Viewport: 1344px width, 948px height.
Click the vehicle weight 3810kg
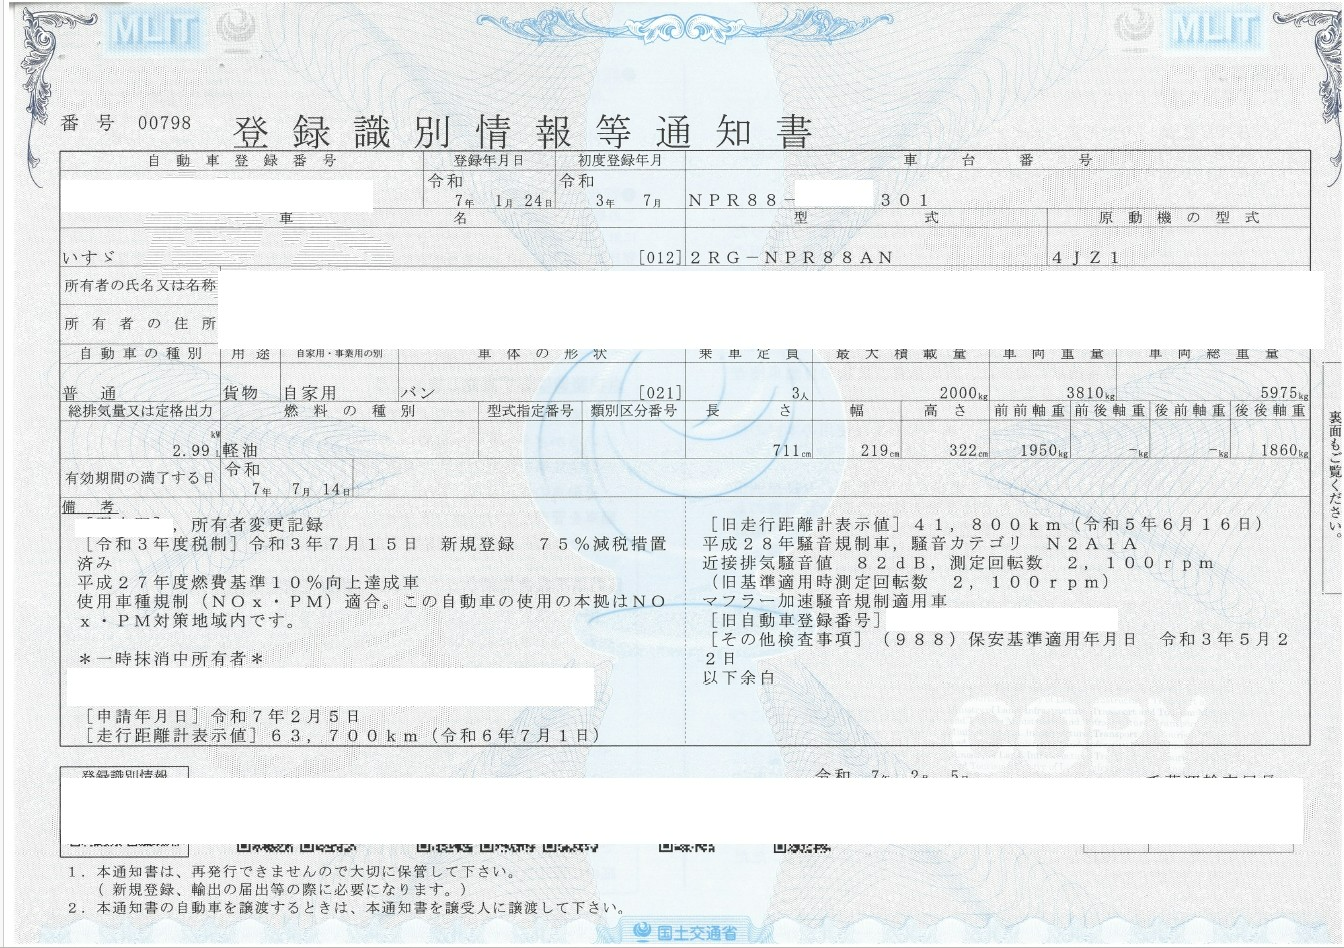point(1091,394)
